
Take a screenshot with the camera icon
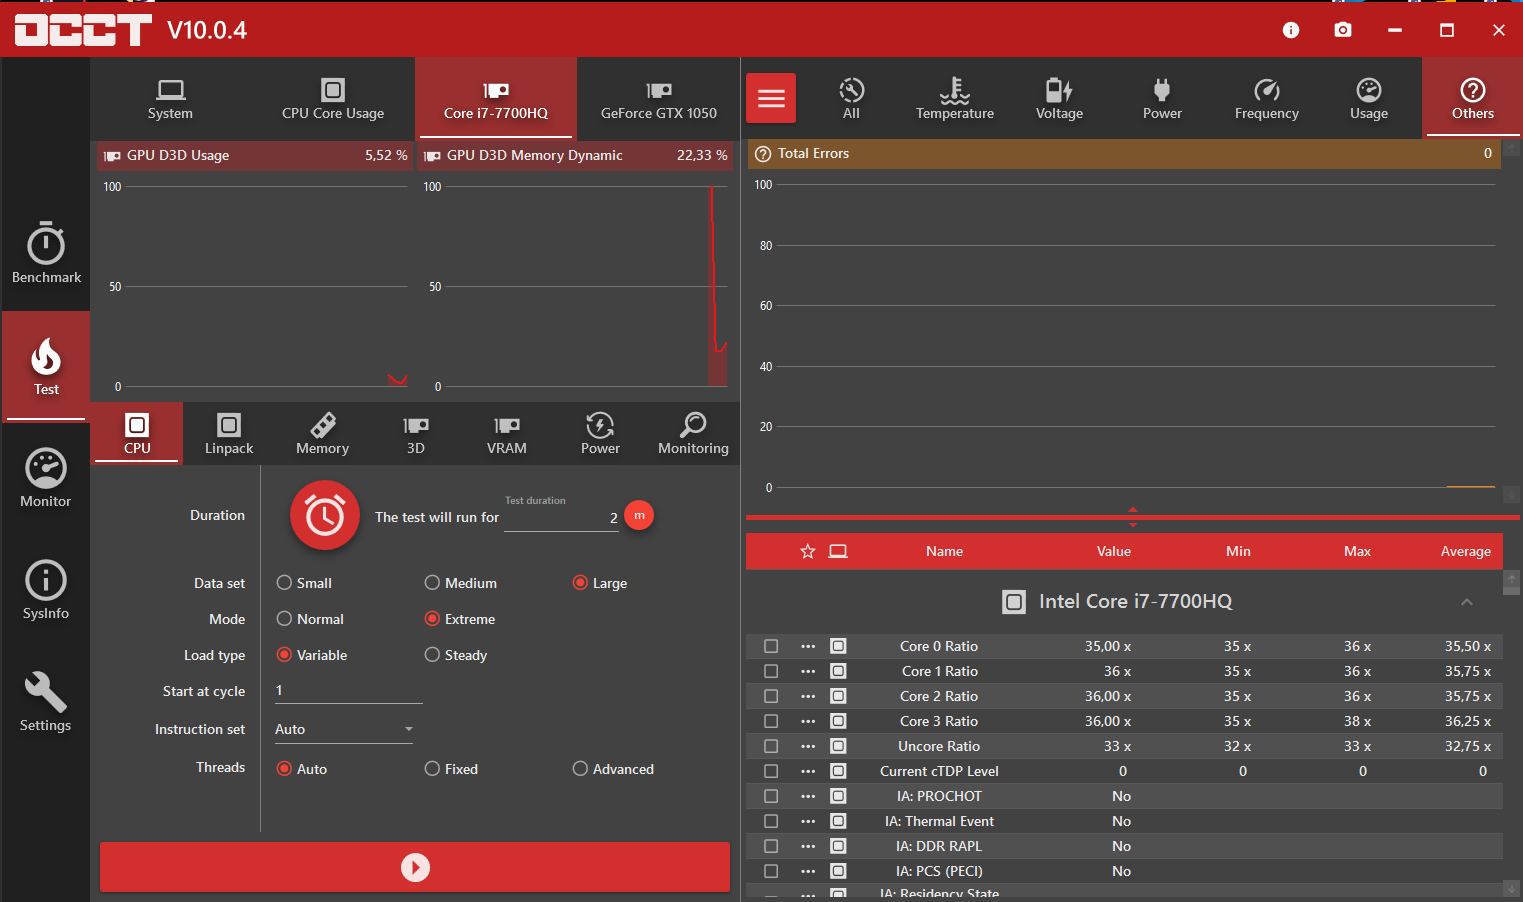[1343, 30]
